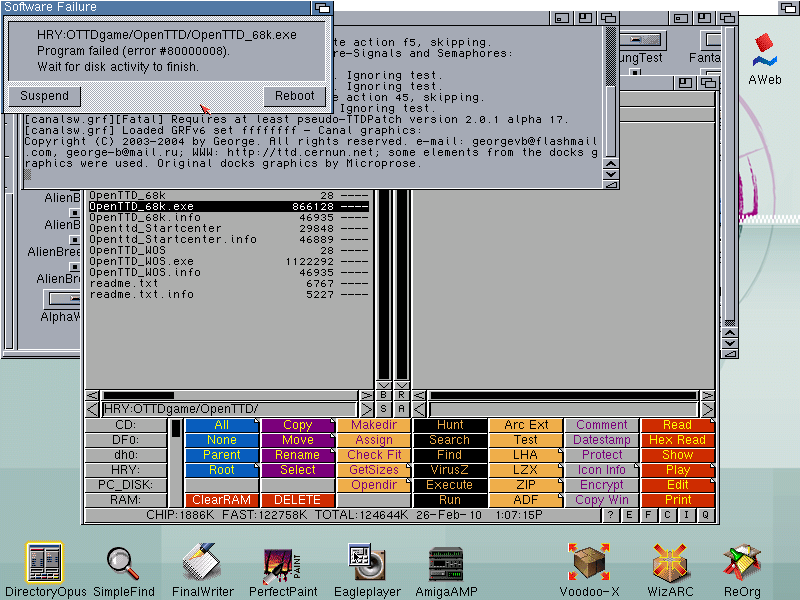
Task: Click the None deselect button
Action: 222,440
